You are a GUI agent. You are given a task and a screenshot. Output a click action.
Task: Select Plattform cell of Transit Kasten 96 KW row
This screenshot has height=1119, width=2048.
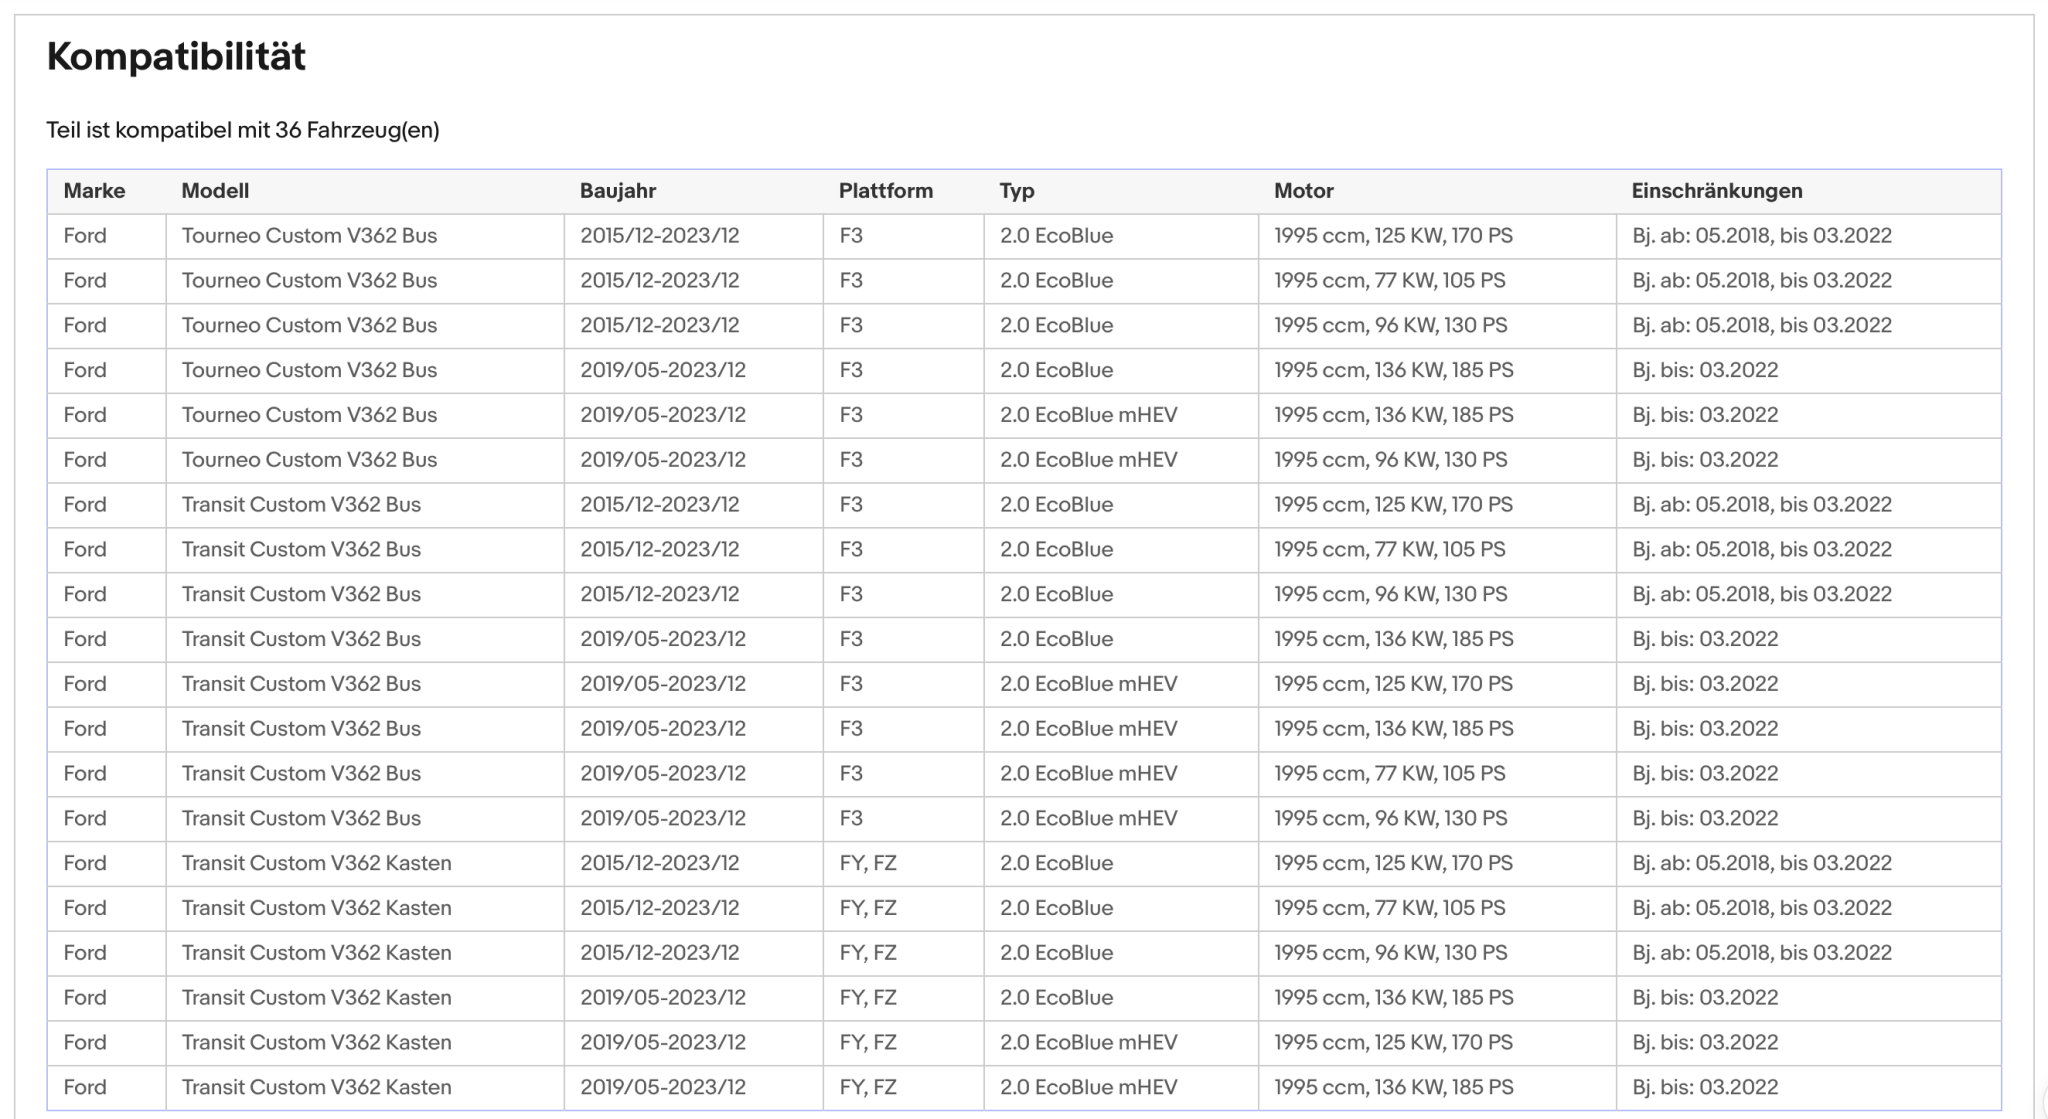coord(903,953)
